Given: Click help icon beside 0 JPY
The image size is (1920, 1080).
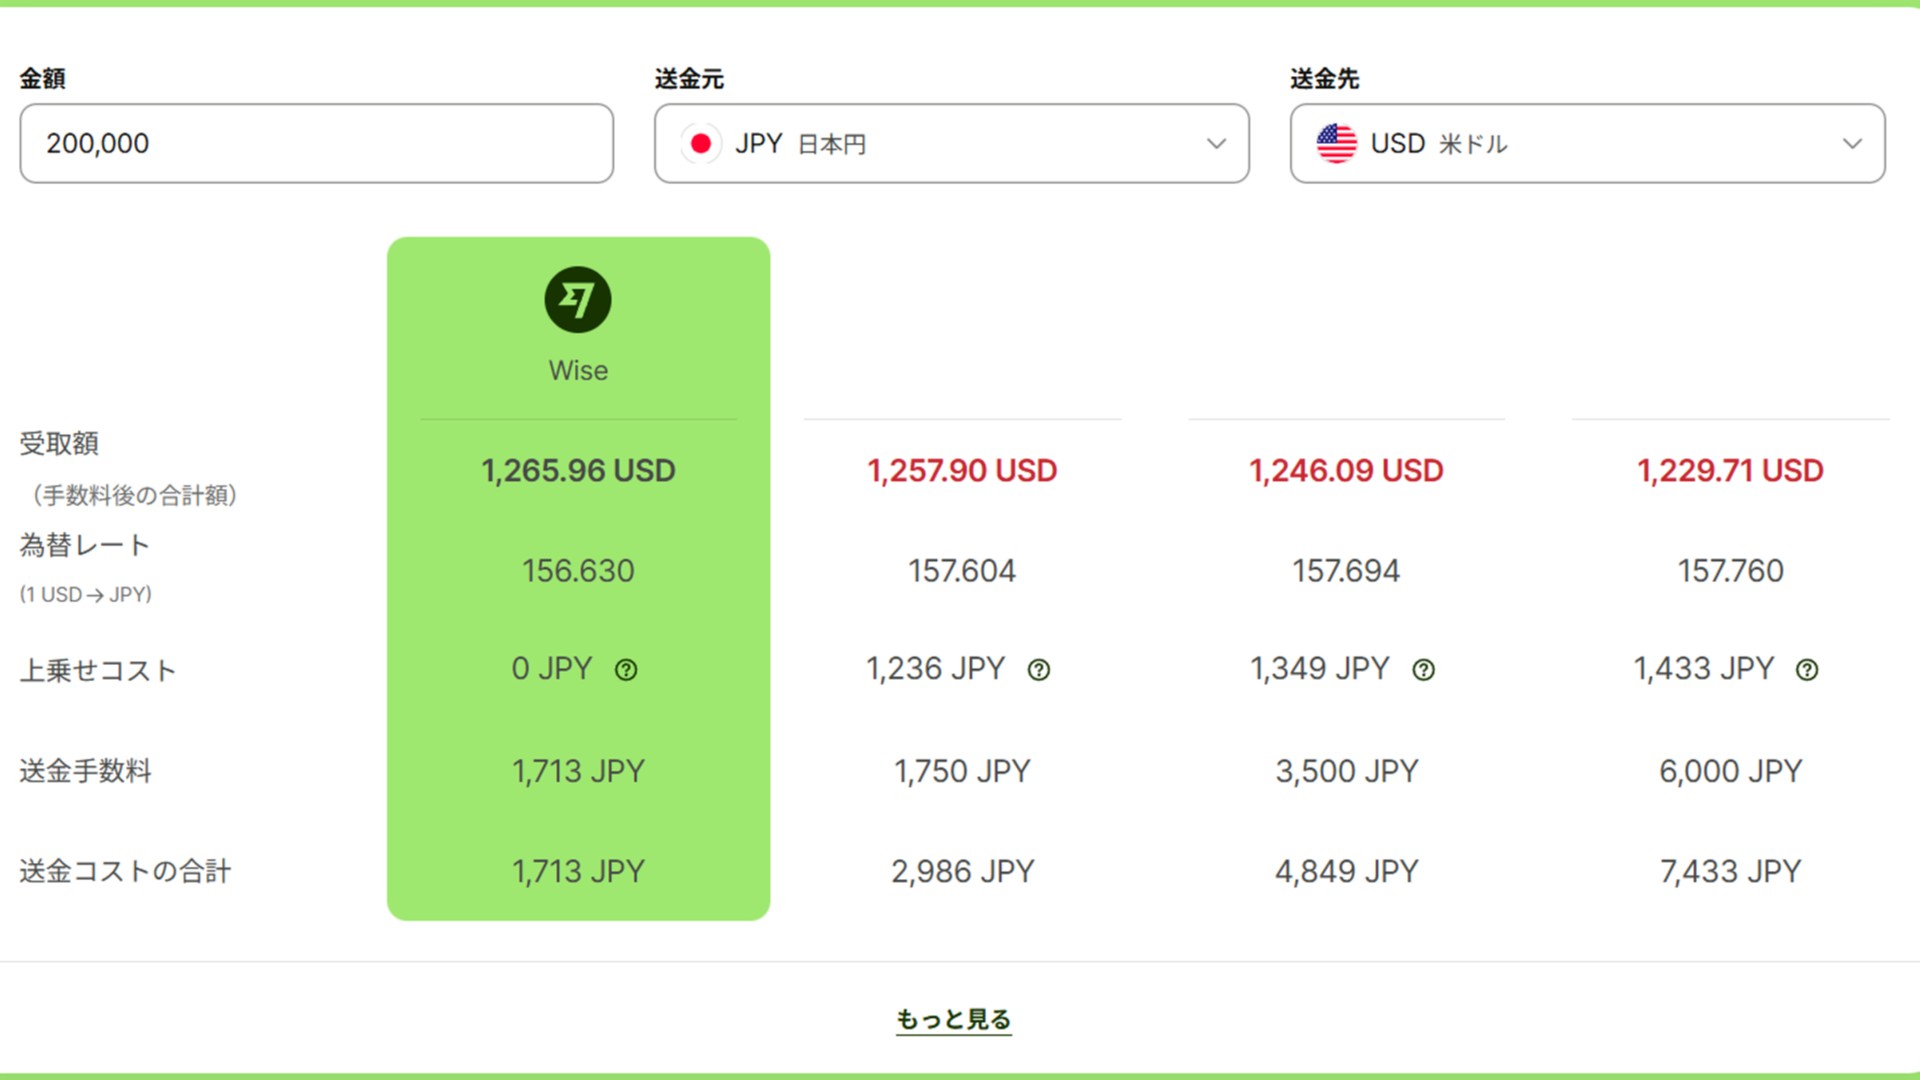Looking at the screenshot, I should tap(626, 670).
